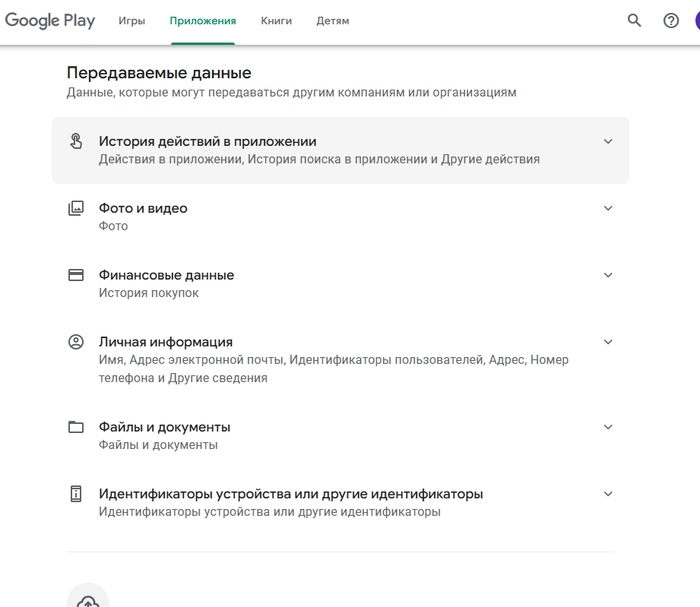This screenshot has width=700, height=607.
Task: Click the cloud upload icon at bottom
Action: (88, 600)
